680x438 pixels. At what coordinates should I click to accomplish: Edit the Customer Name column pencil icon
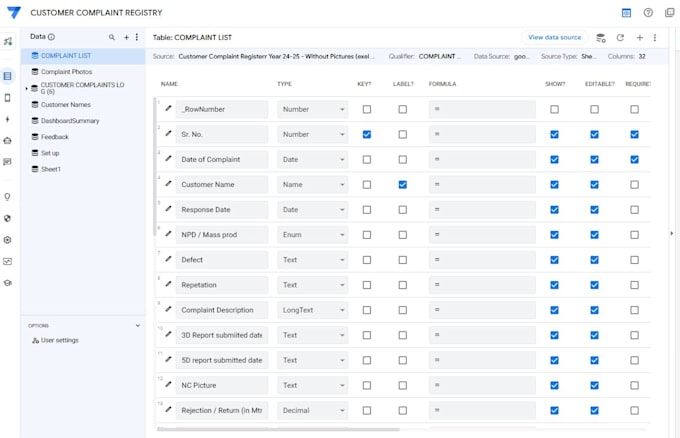point(168,184)
